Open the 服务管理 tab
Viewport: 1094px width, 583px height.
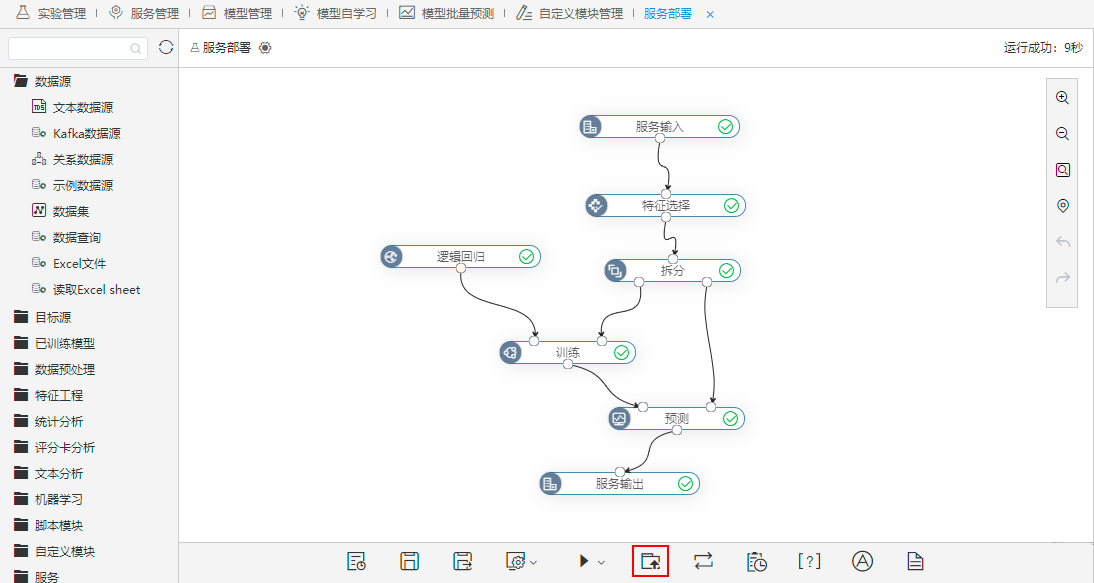coord(144,13)
